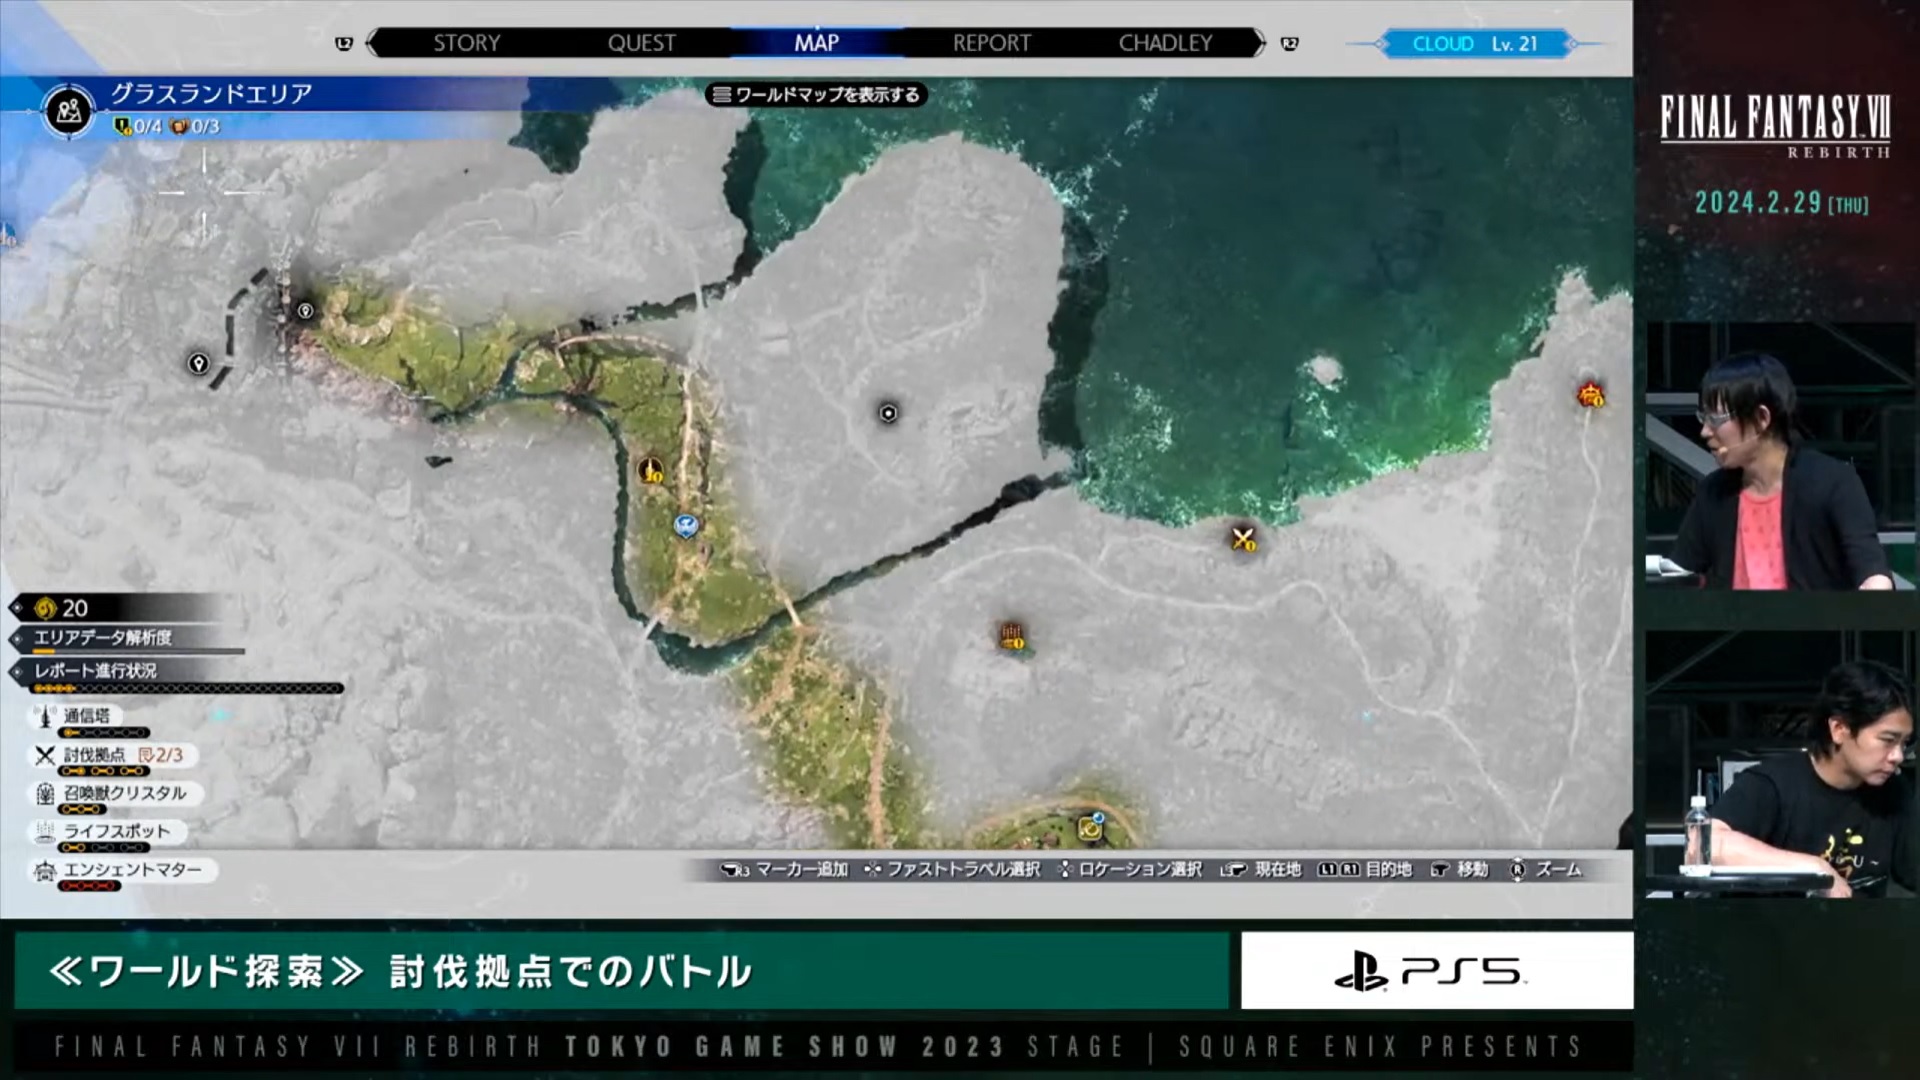Select the orange excavation marker south of center

pyautogui.click(x=1012, y=635)
